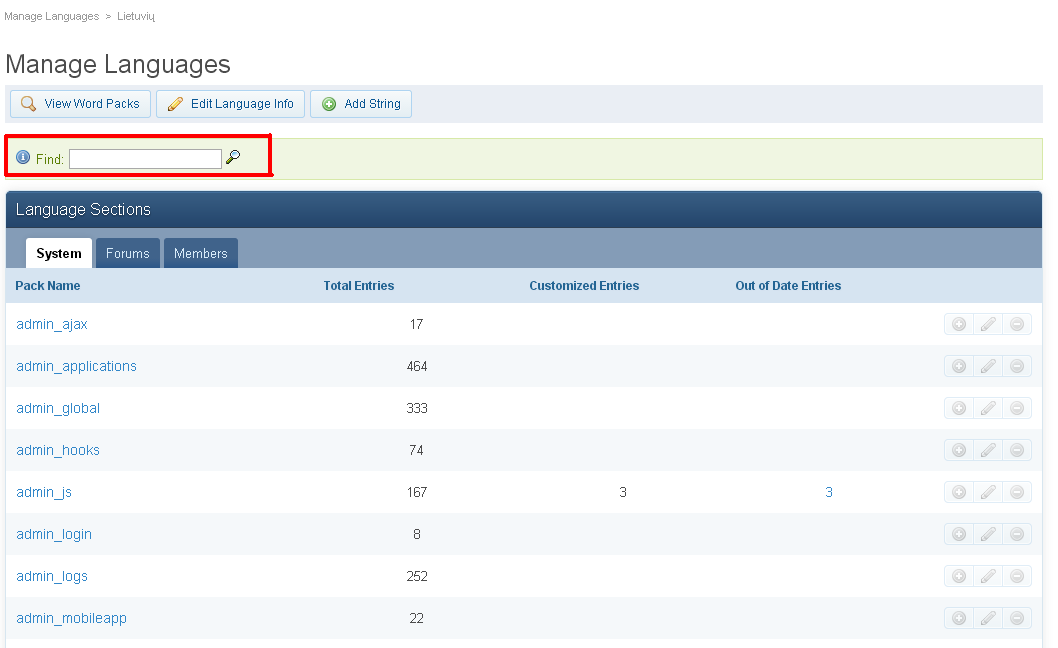Click the blue info icon beside Find
The height and width of the screenshot is (648, 1058).
23,157
